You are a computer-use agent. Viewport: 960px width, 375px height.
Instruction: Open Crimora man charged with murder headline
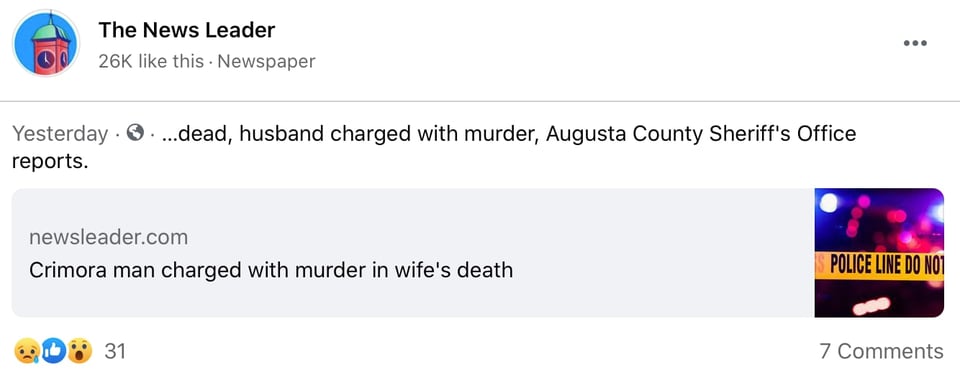[271, 270]
